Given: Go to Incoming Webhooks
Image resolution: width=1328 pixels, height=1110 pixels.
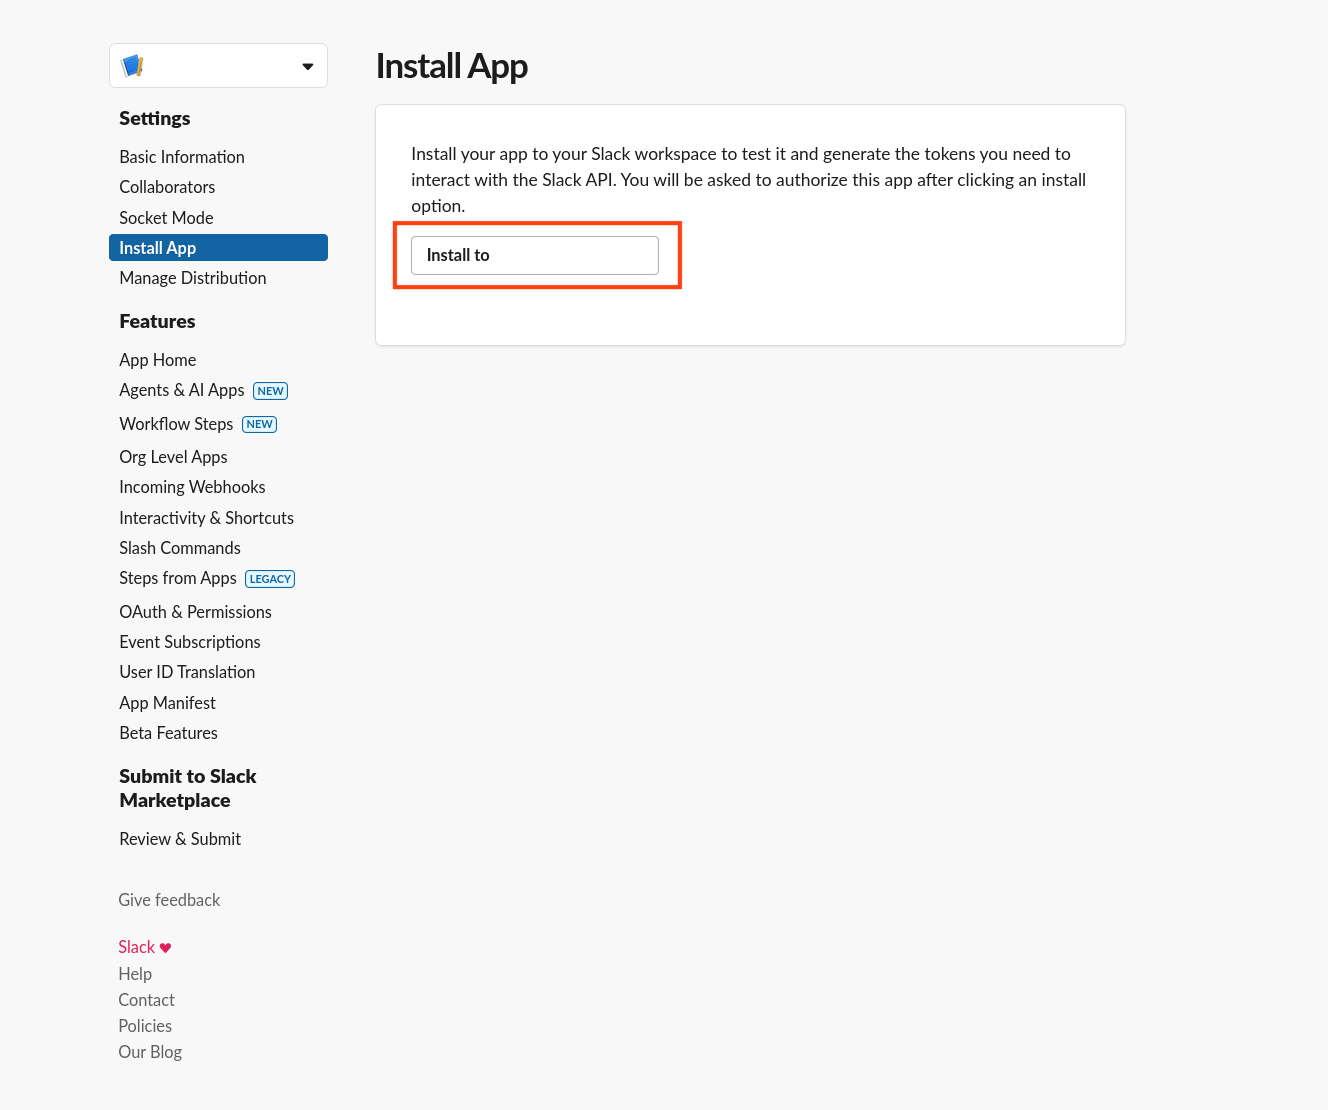Looking at the screenshot, I should point(192,487).
